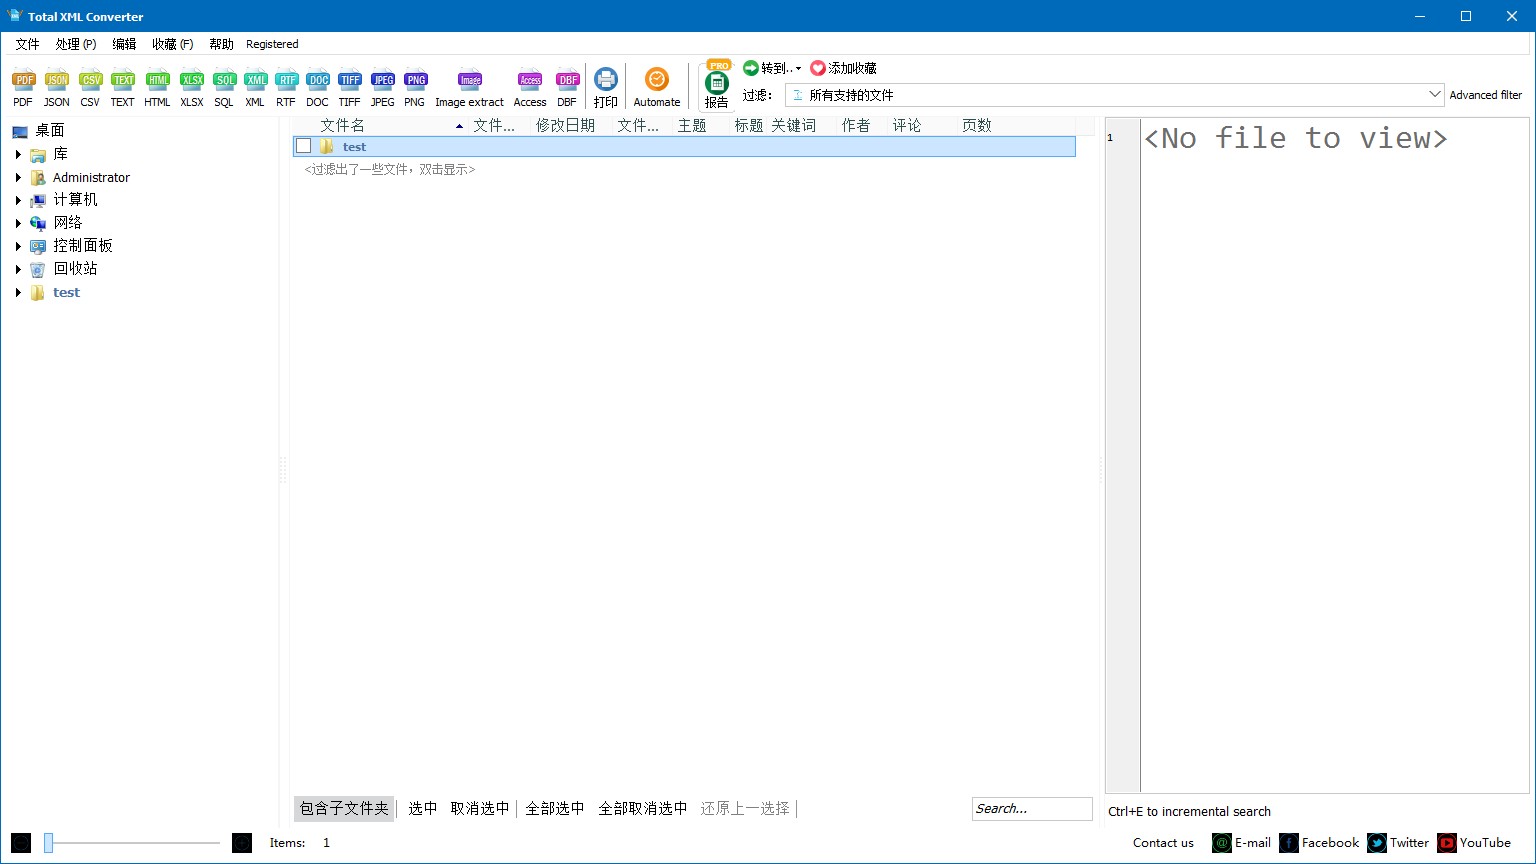Open the 转到 dropdown arrow
Screen dimensions: 1536x864
798,69
